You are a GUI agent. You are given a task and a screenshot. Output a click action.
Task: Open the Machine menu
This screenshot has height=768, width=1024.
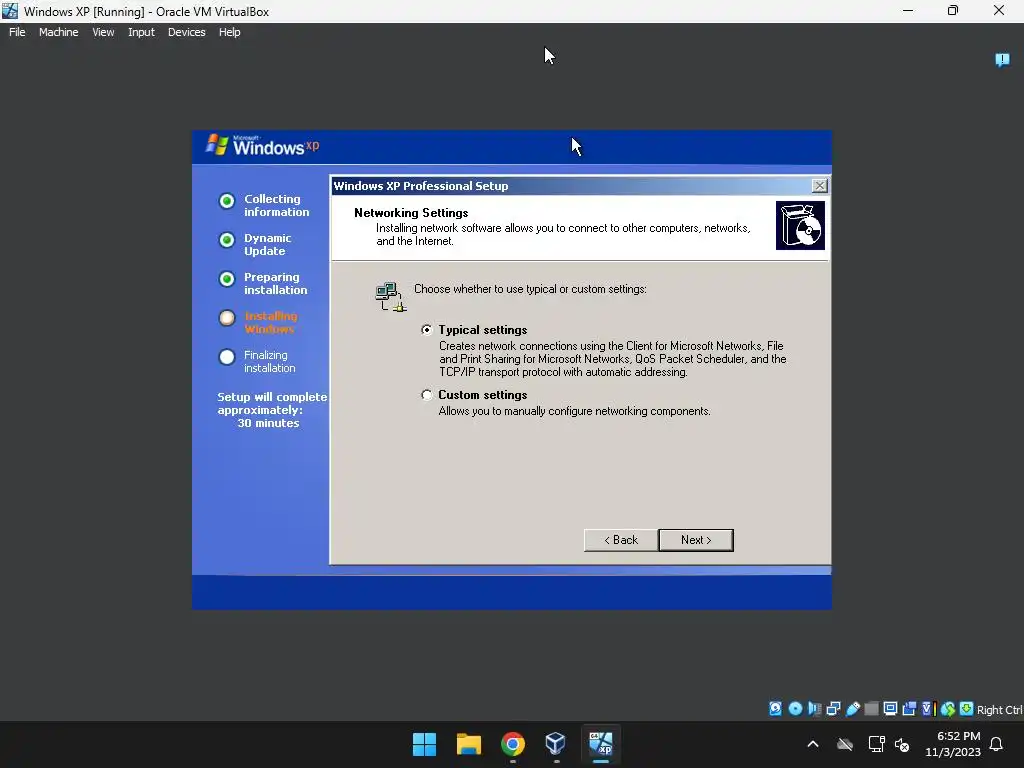(x=58, y=32)
